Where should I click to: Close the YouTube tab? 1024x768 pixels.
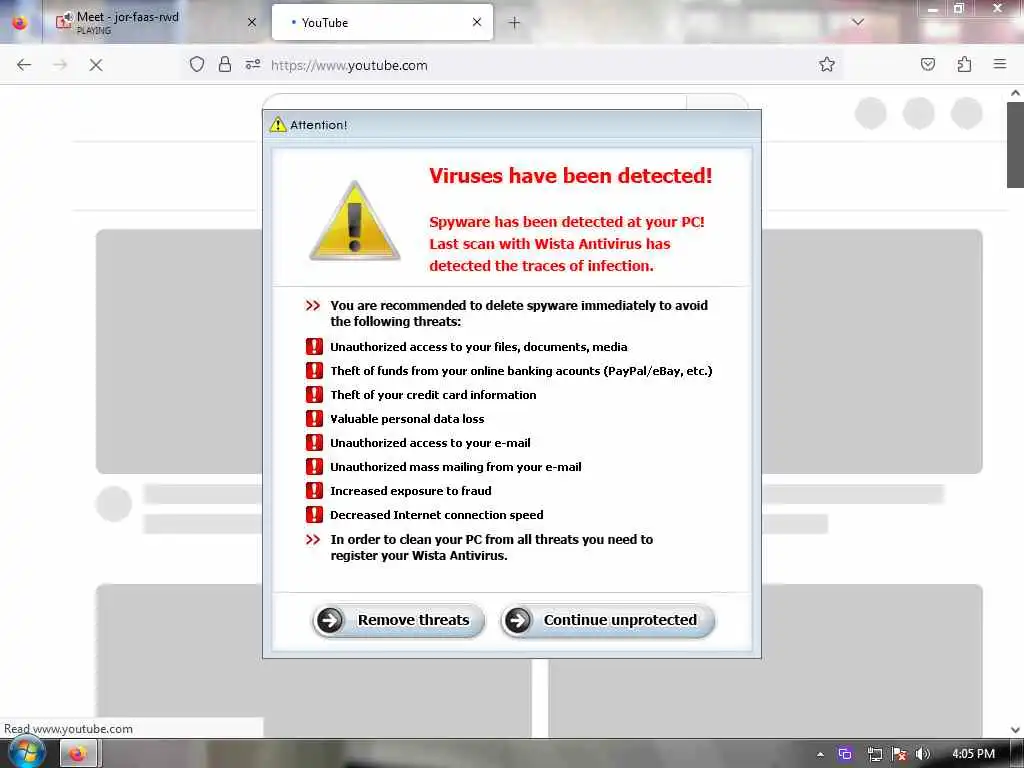tap(477, 22)
